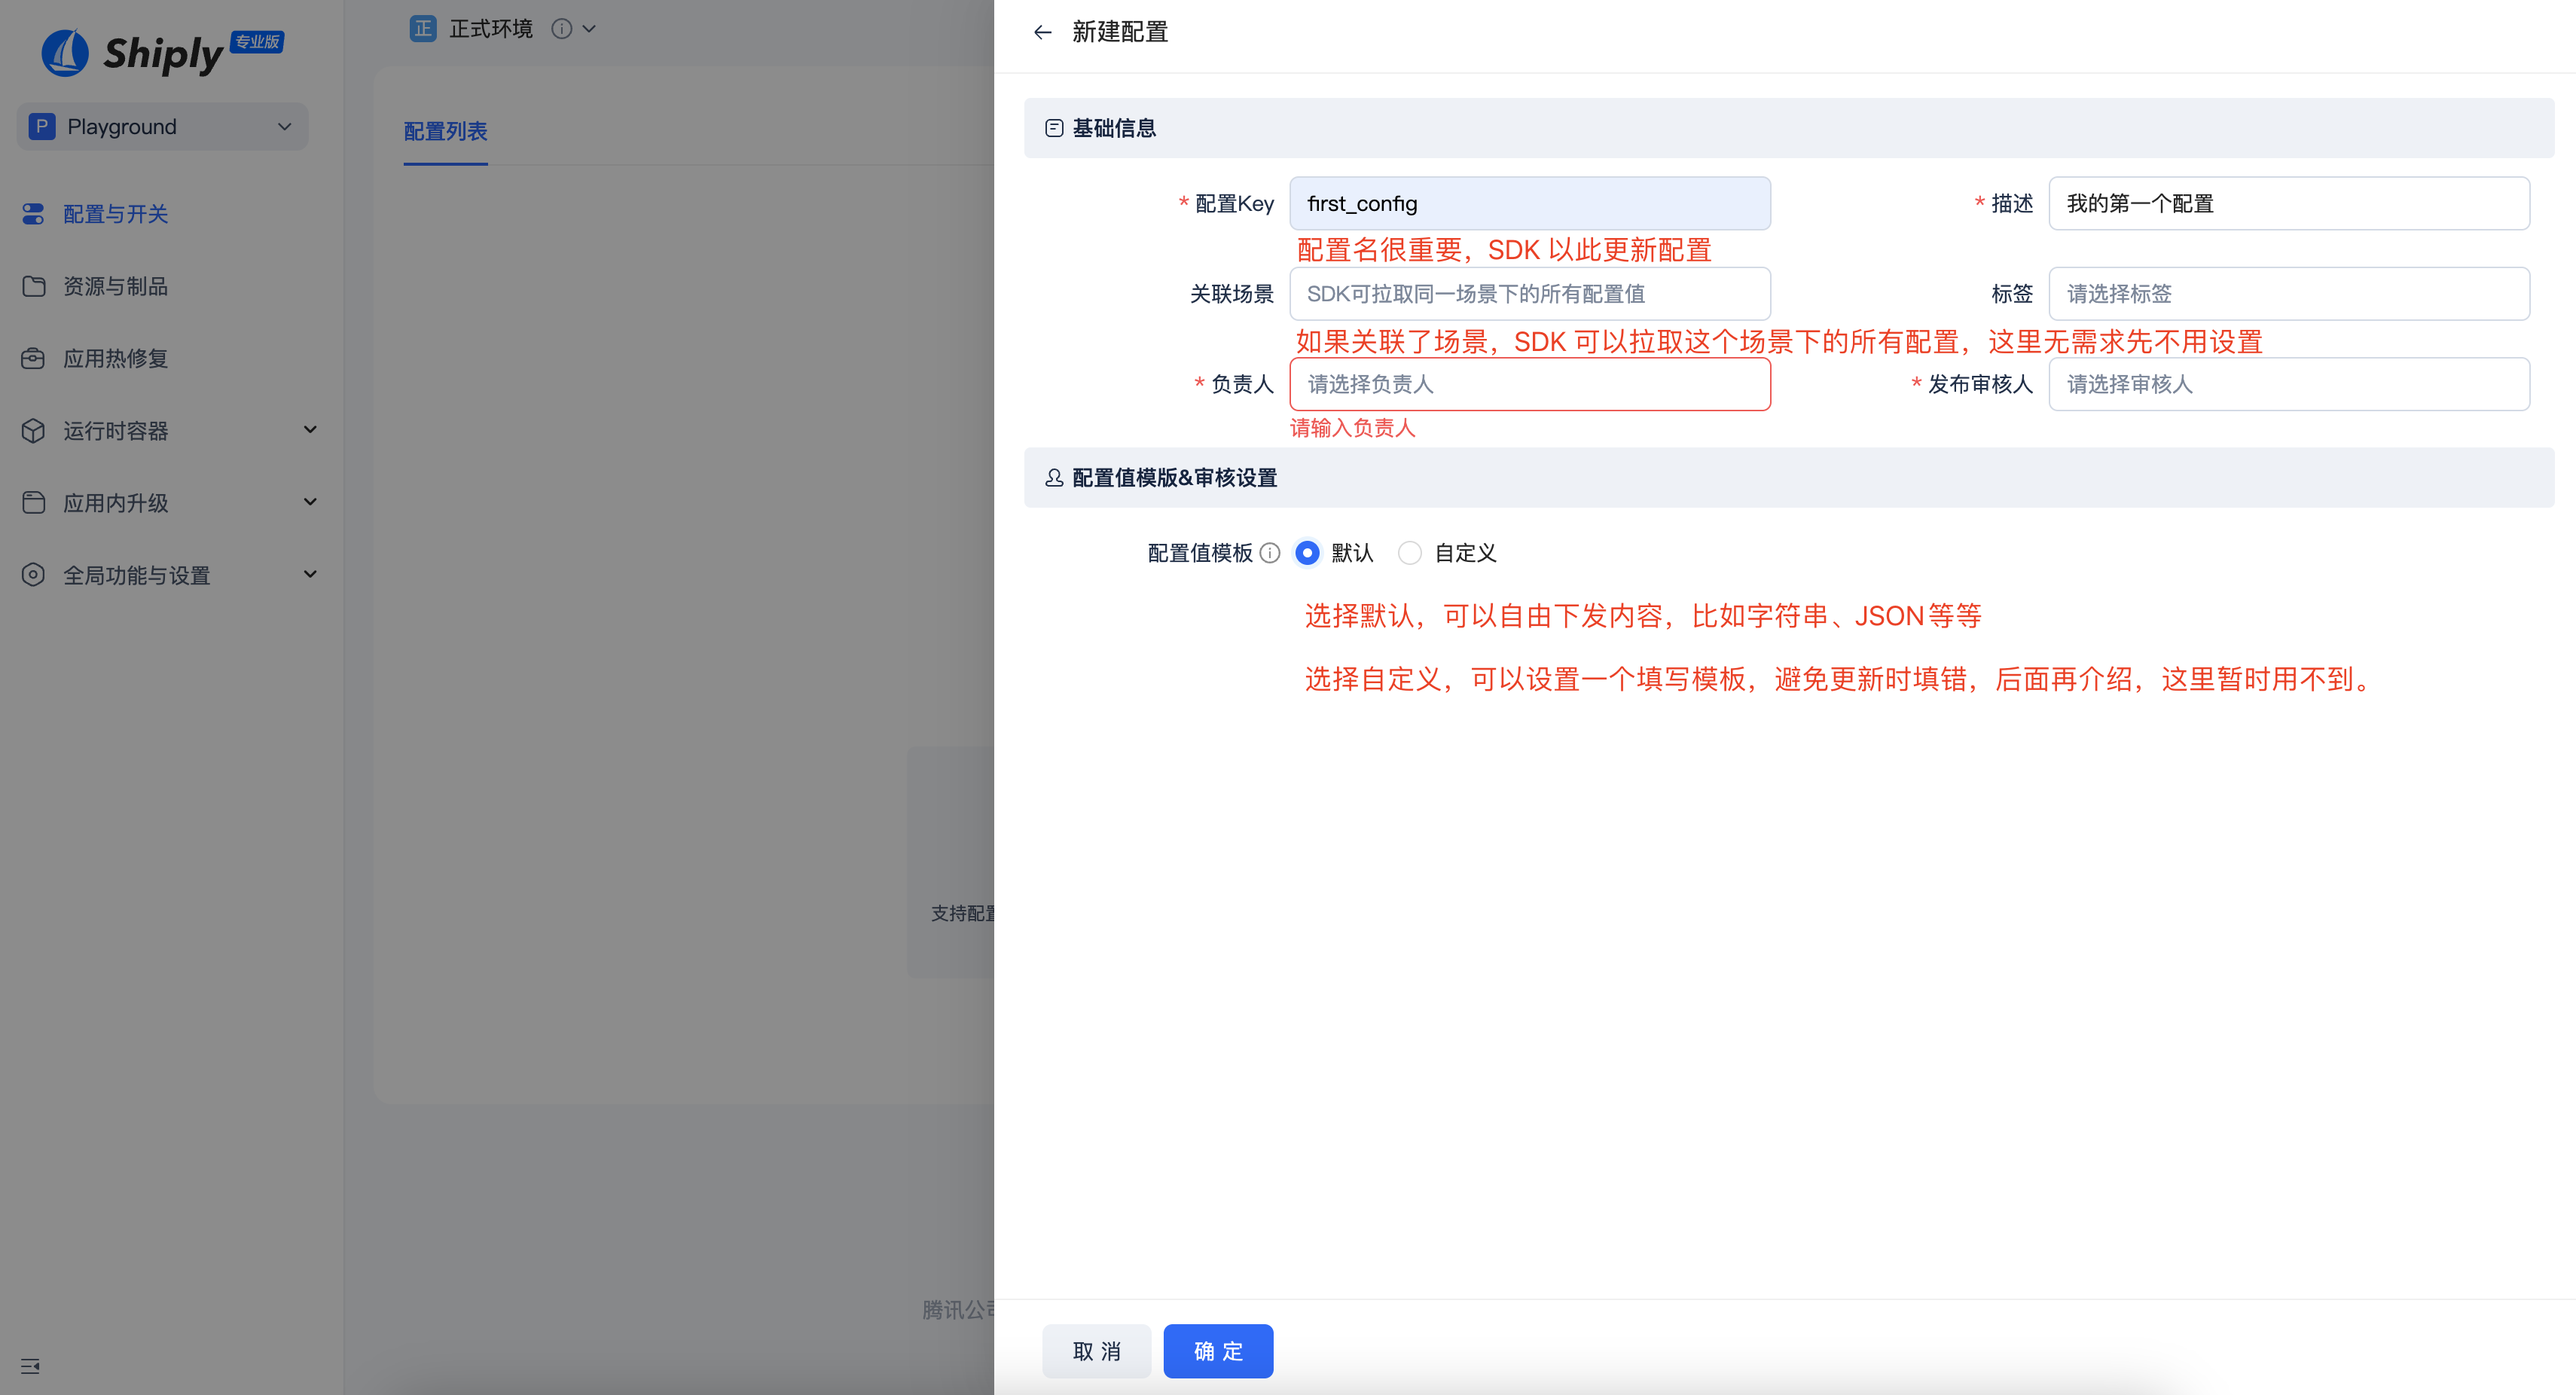Click the 资源与制品 folder icon
The image size is (2576, 1395).
click(33, 286)
